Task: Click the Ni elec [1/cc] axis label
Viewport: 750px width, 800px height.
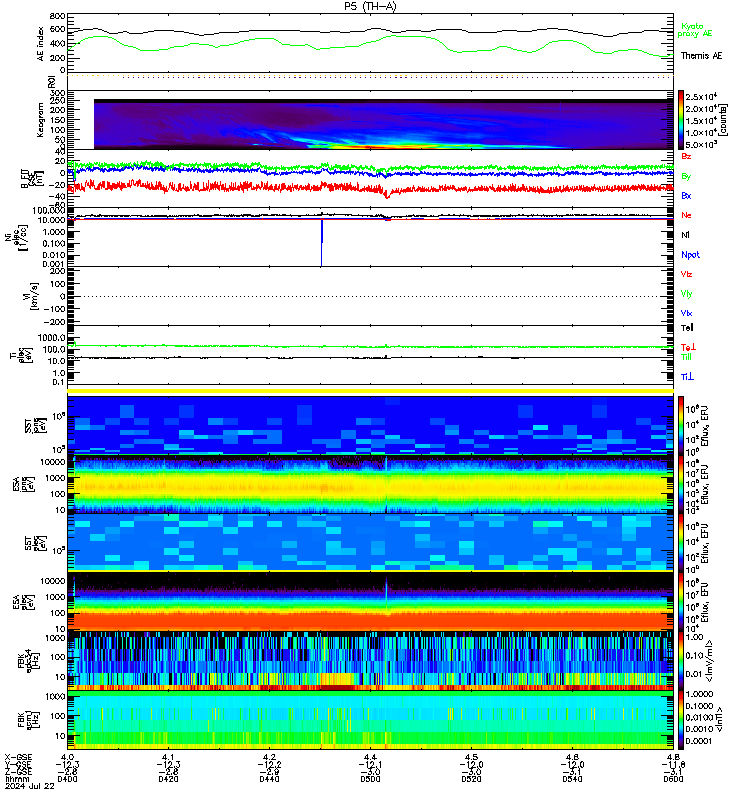Action: click(x=16, y=238)
